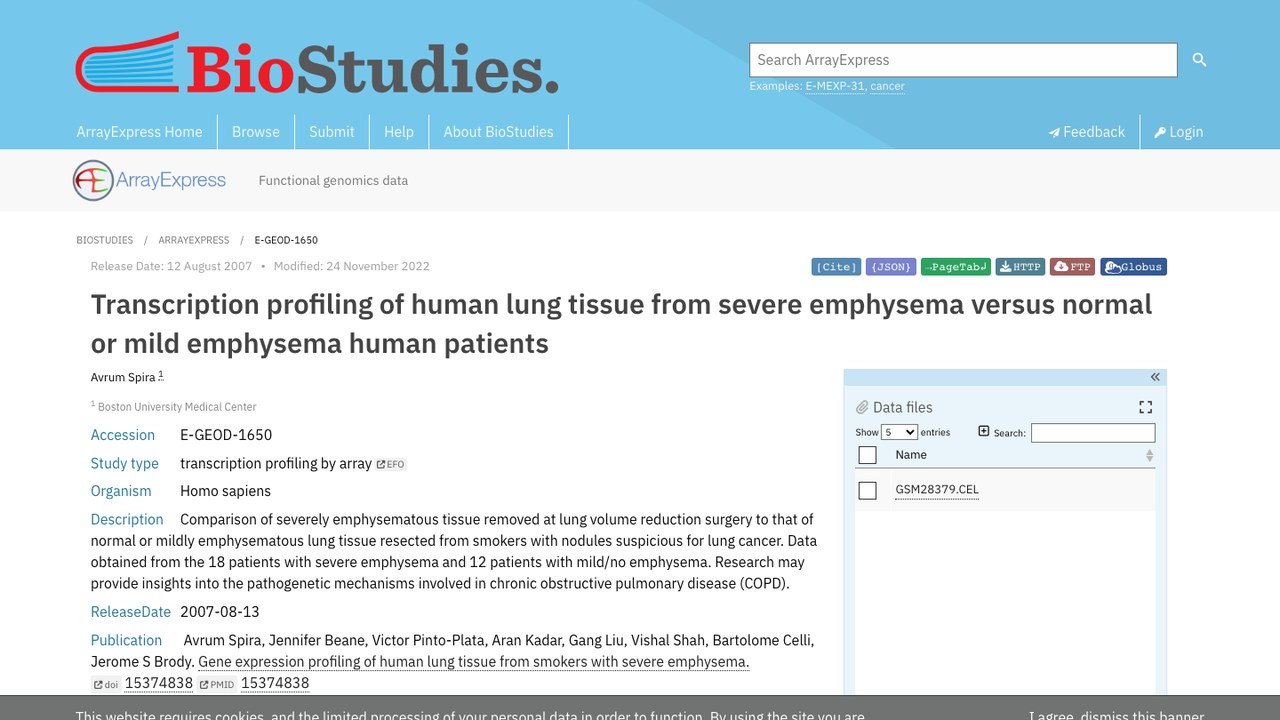Click the Feedback link
This screenshot has height=720, width=1280.
1086,132
